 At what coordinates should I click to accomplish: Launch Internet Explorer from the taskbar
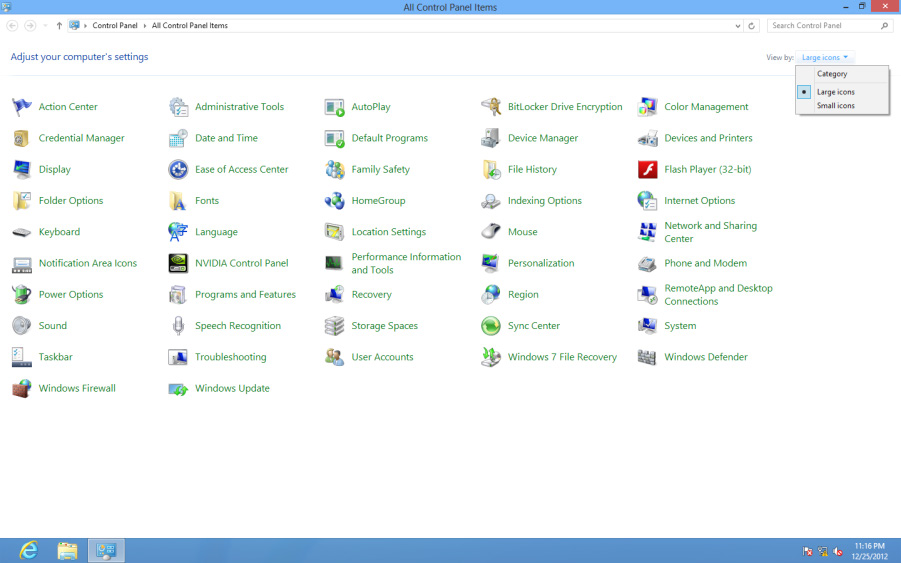pyautogui.click(x=28, y=550)
